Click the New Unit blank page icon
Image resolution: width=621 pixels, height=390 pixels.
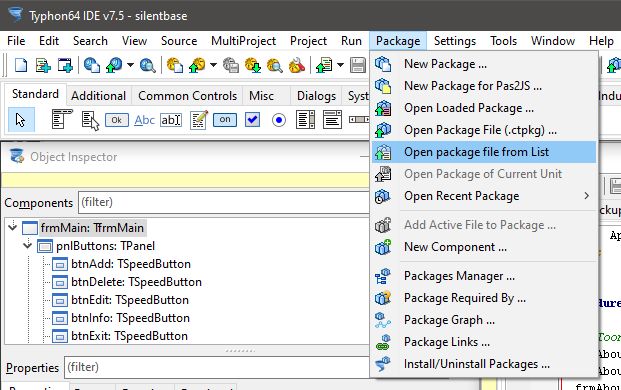pyautogui.click(x=21, y=65)
